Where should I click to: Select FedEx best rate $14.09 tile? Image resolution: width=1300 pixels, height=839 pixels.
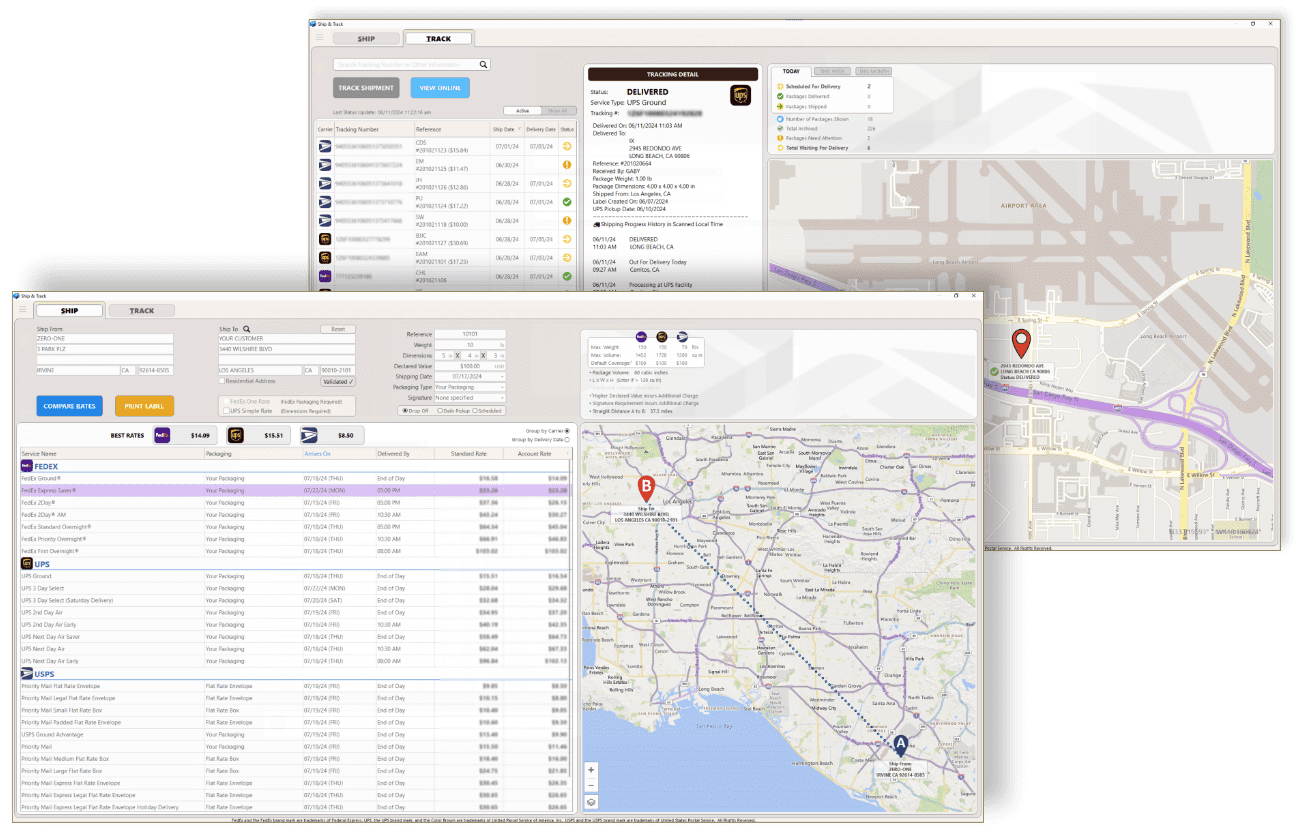click(184, 435)
